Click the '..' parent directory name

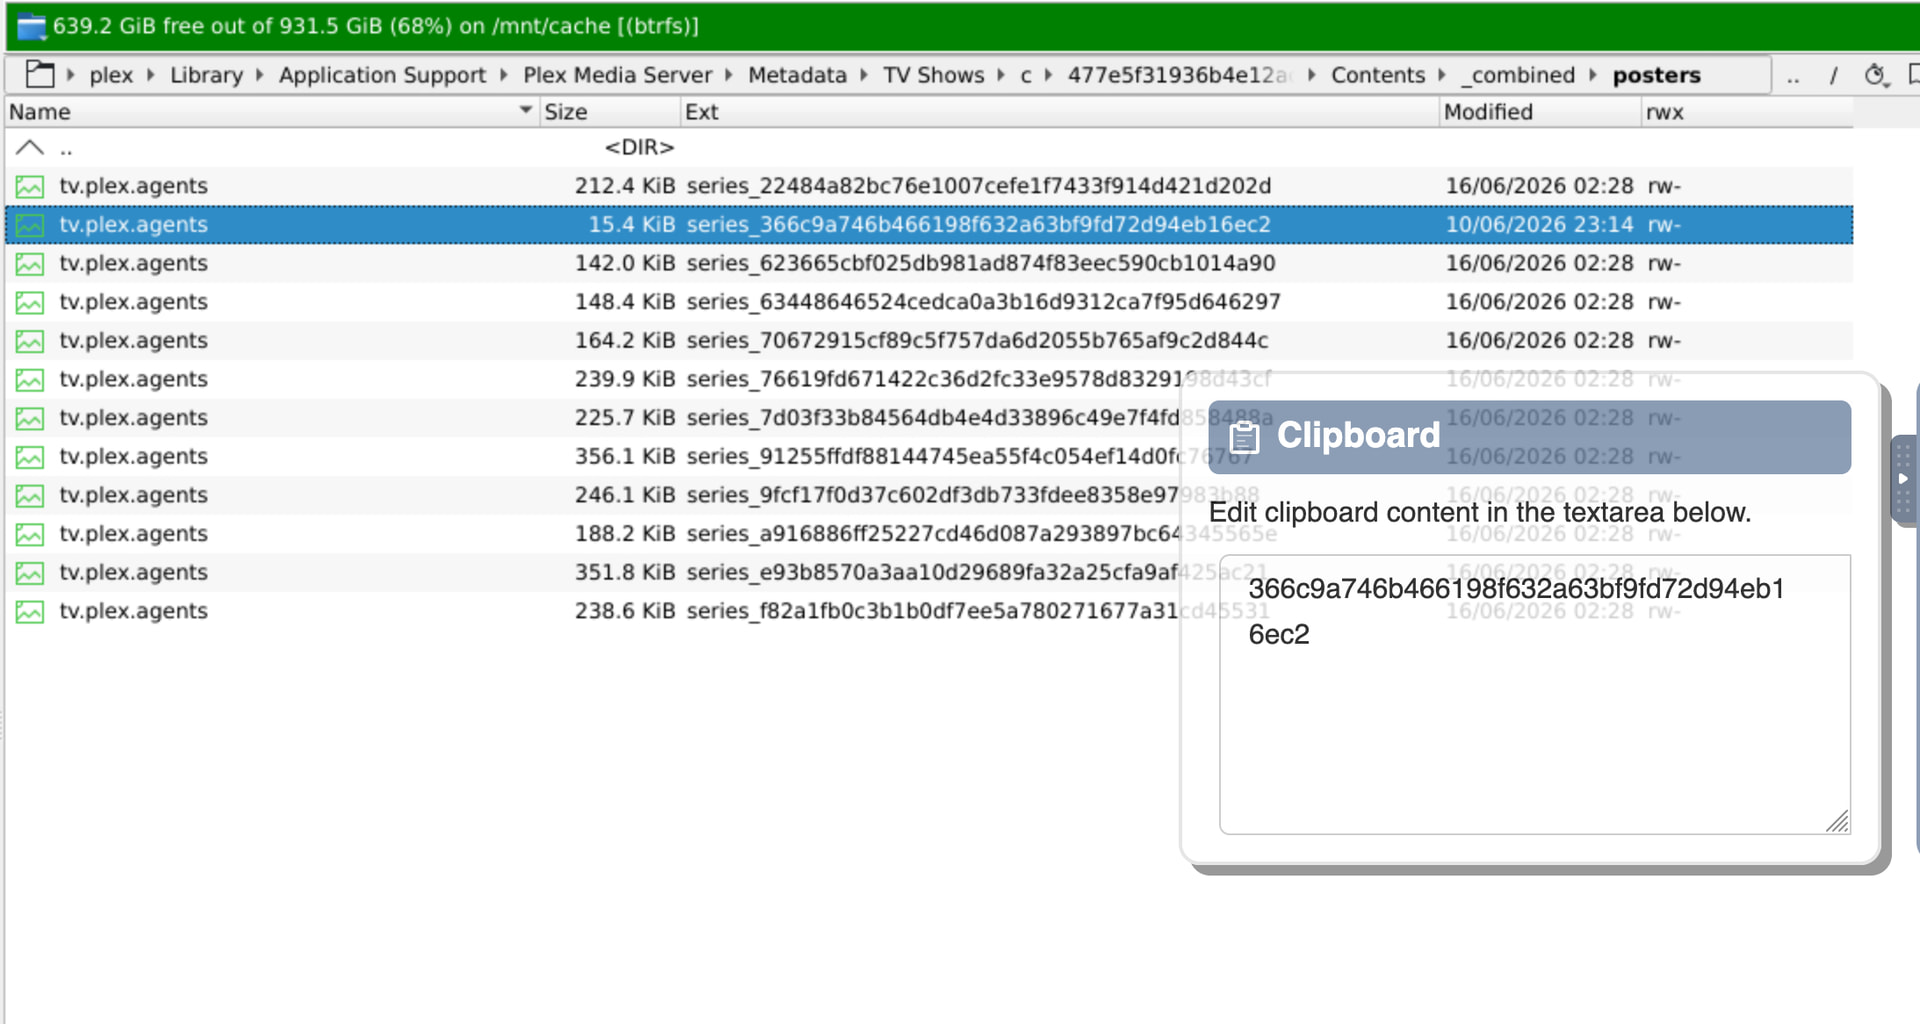point(66,150)
